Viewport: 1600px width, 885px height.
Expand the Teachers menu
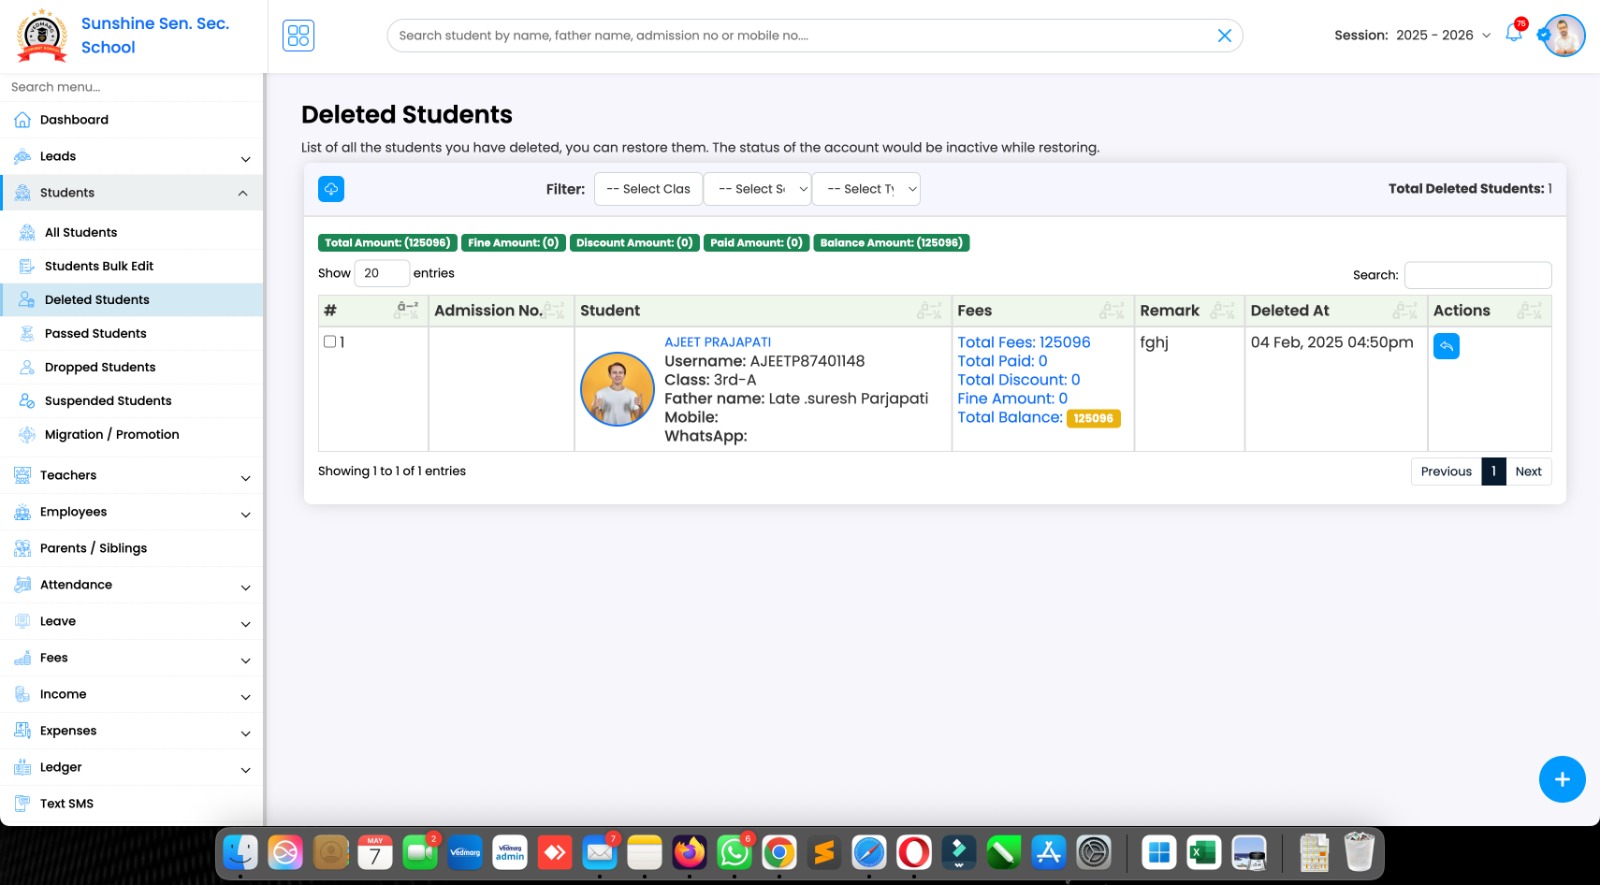coord(132,476)
